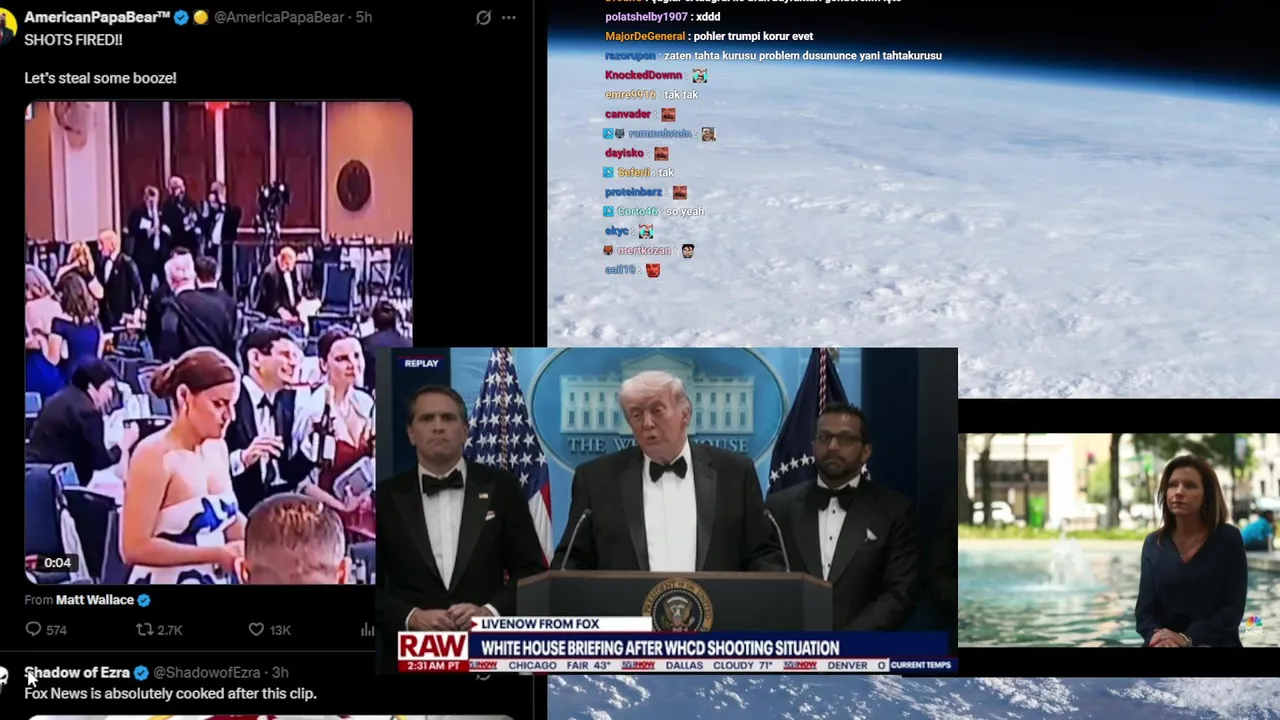Open the @AmericaPapaBear handle link
This screenshot has width=1280, height=720.
(x=279, y=17)
